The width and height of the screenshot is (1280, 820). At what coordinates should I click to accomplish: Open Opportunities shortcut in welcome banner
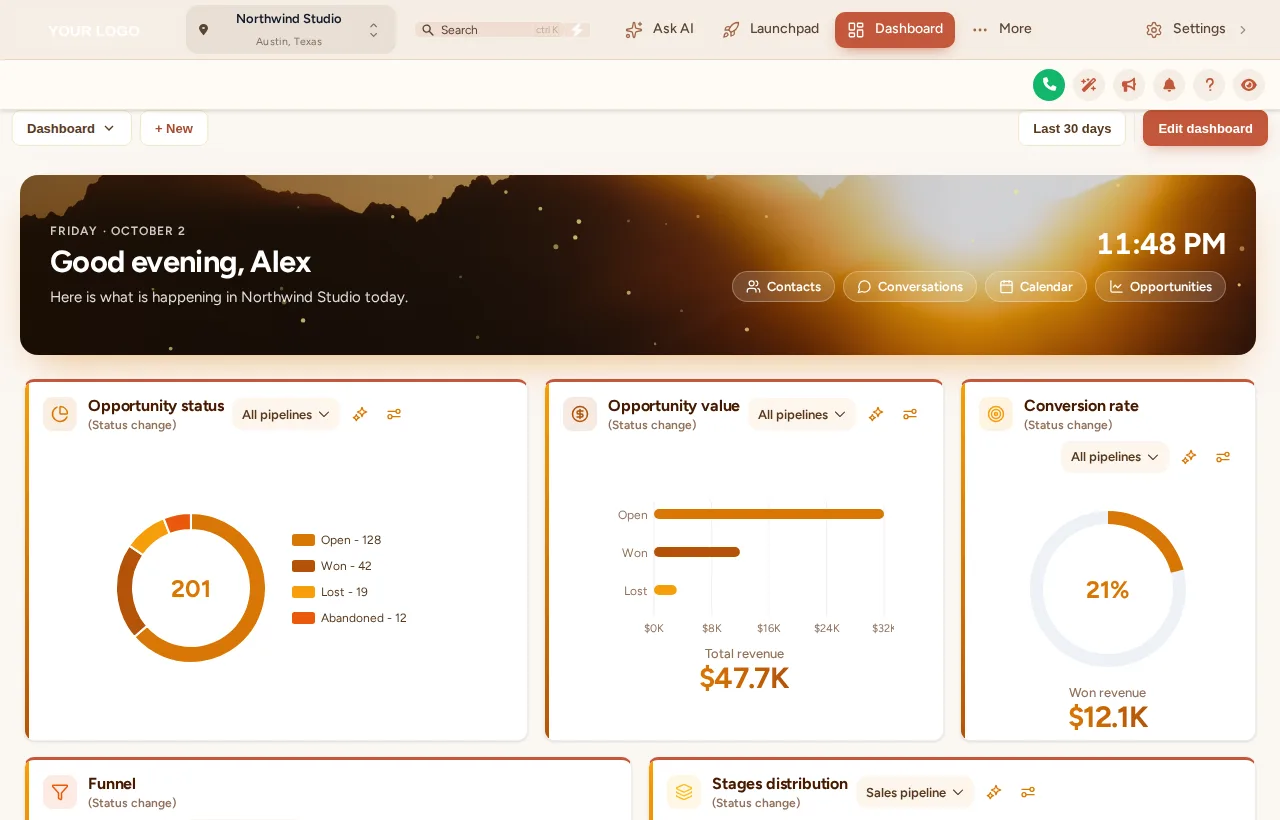pyautogui.click(x=1160, y=286)
